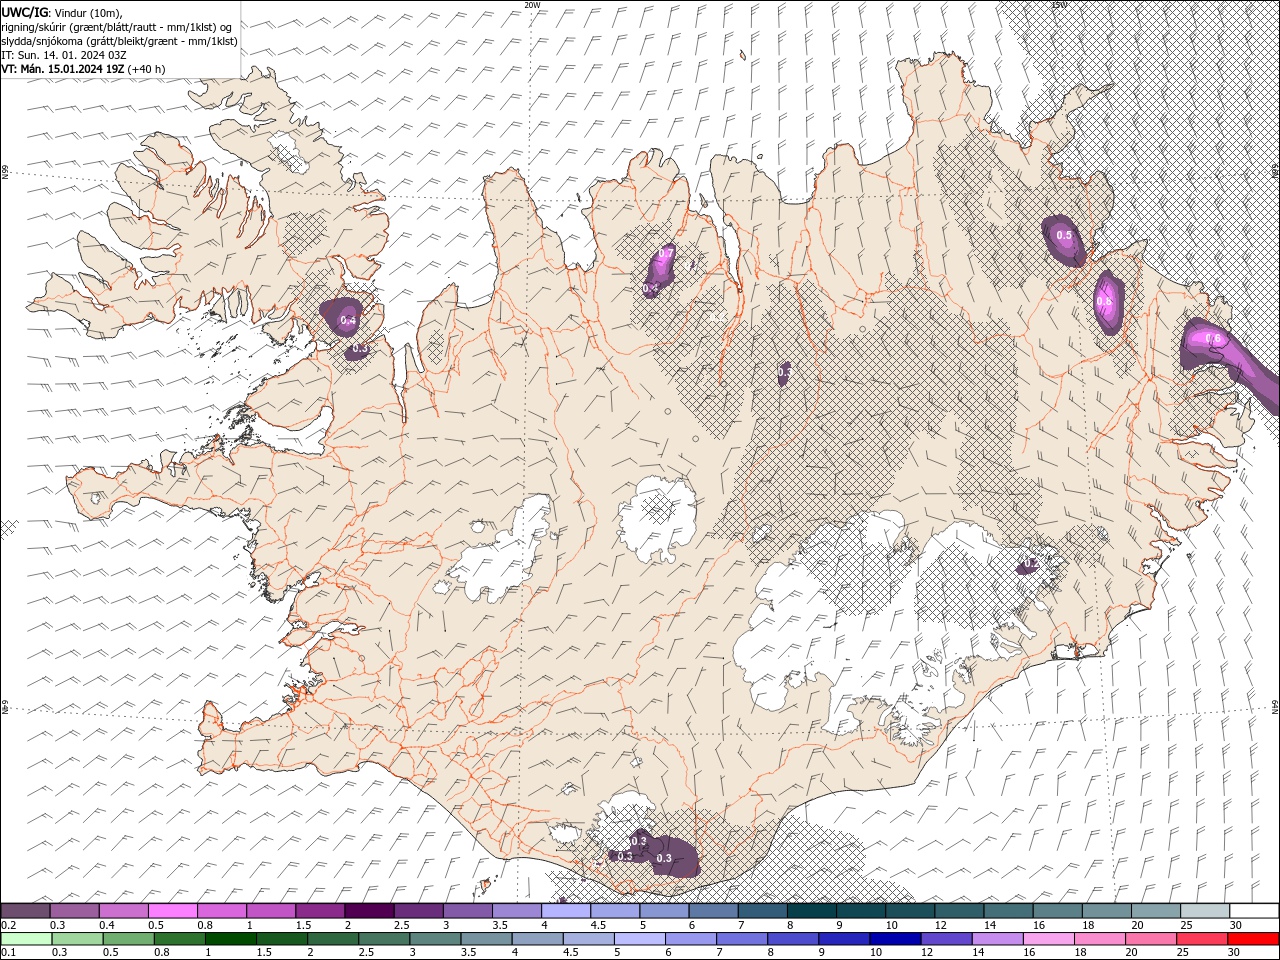Click the 64N latitude label on the right edge
Screen dimensions: 1280x960
pos(1275,706)
